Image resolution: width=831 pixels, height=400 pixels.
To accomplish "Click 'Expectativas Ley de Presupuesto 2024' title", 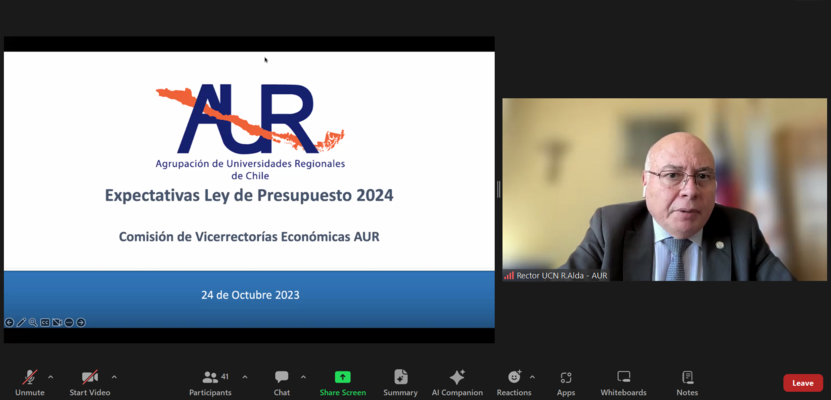I will pos(249,195).
